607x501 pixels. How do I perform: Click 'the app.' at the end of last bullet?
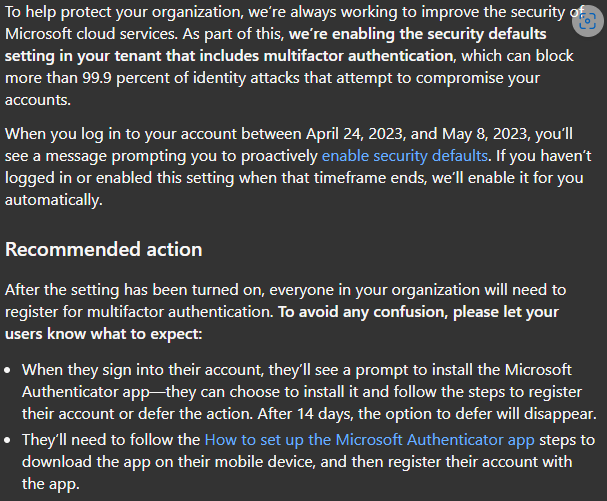point(51,484)
